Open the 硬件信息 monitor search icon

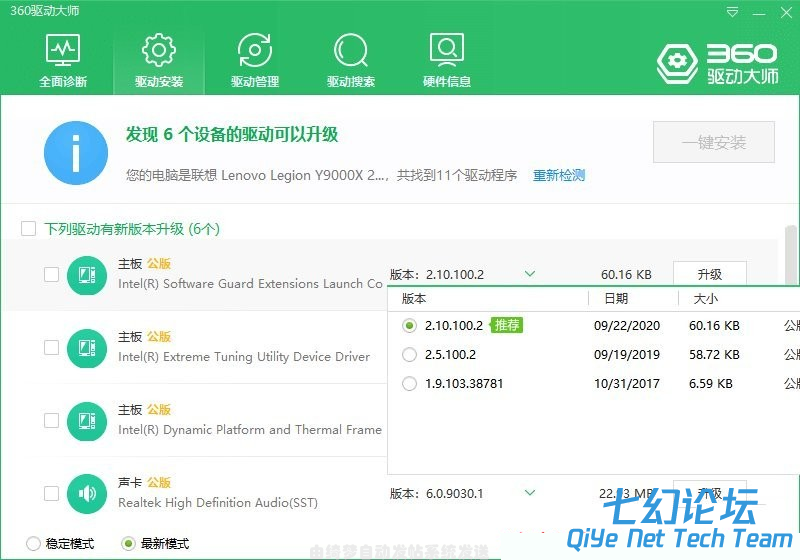tap(447, 50)
